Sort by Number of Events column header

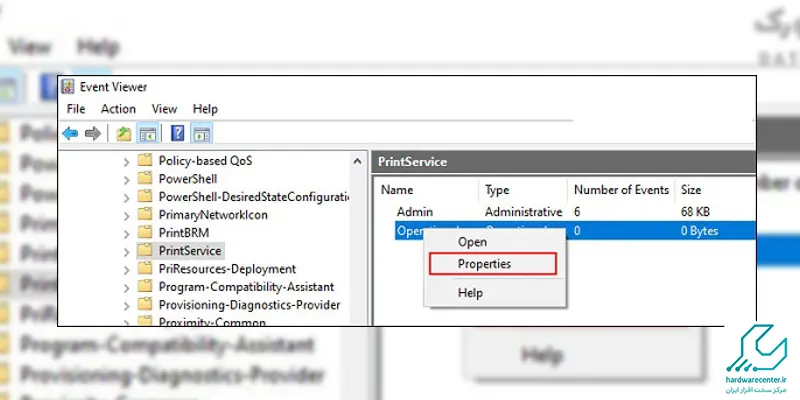tap(621, 190)
